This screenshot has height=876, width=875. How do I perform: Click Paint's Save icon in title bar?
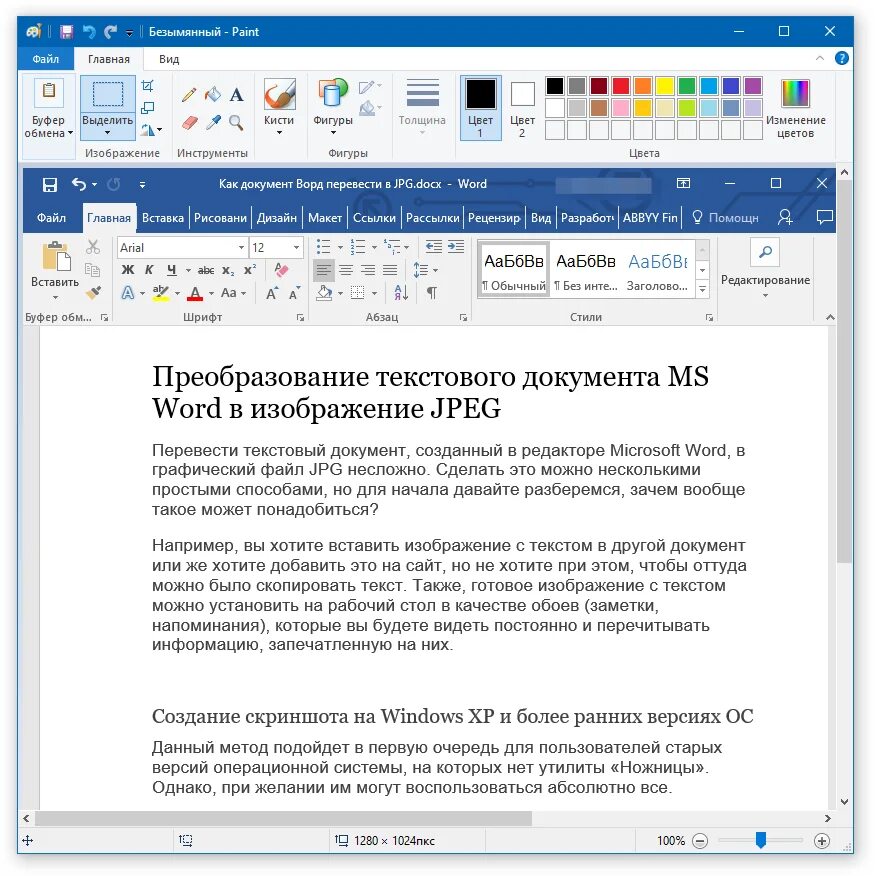point(66,32)
